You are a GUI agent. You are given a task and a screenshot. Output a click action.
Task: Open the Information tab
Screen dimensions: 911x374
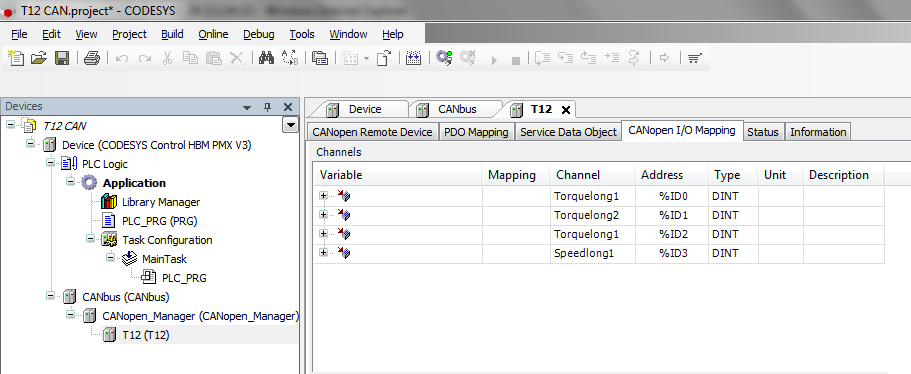pyautogui.click(x=817, y=132)
